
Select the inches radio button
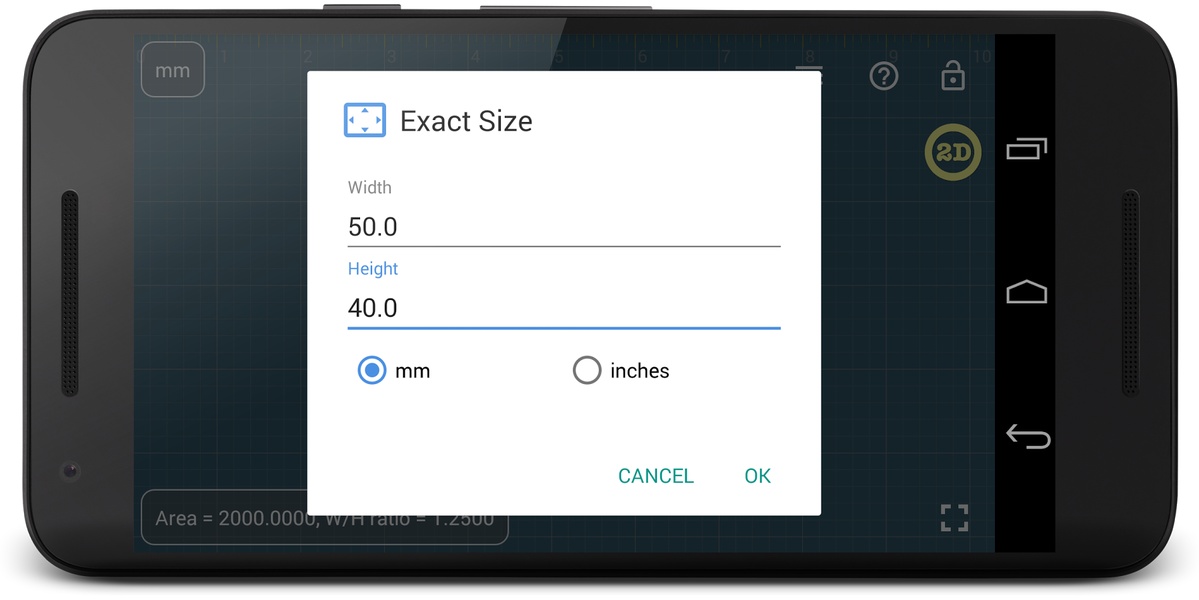coord(587,371)
